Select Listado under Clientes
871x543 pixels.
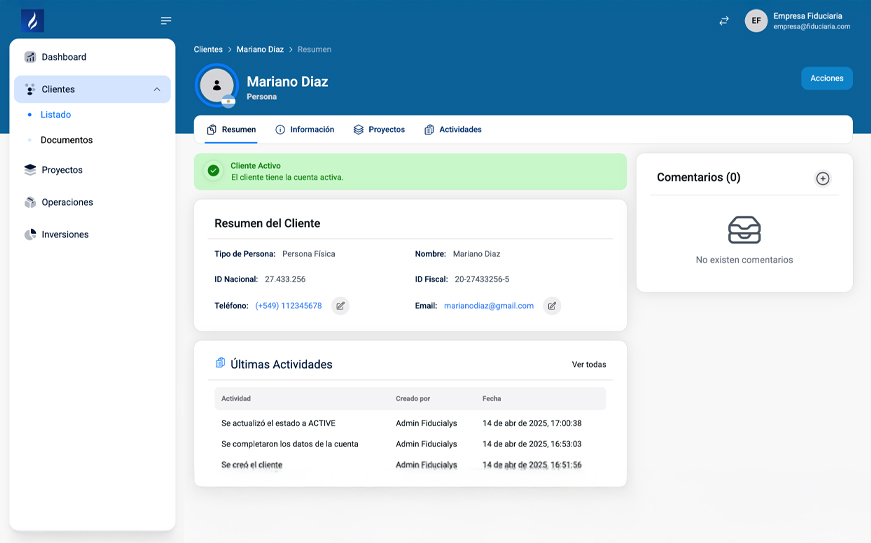[x=56, y=115]
